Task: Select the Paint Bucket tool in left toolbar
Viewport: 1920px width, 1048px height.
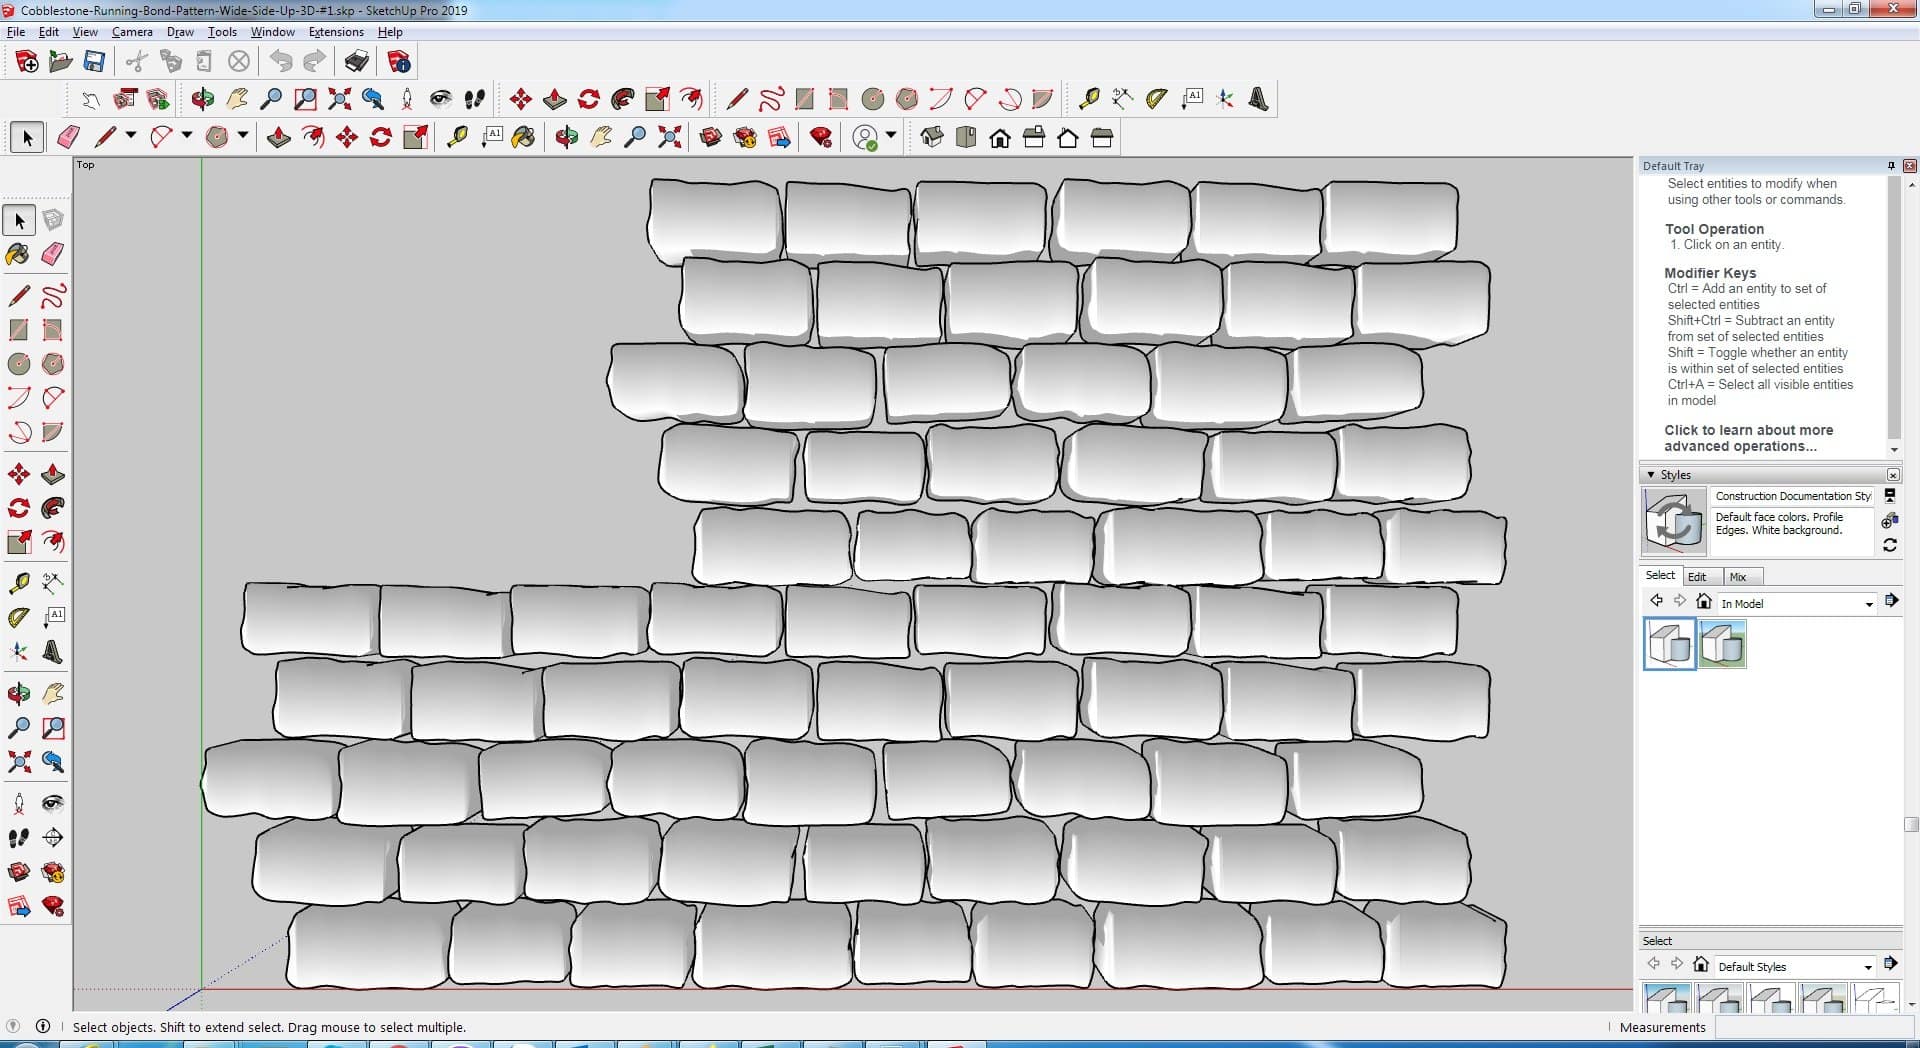Action: 18,254
